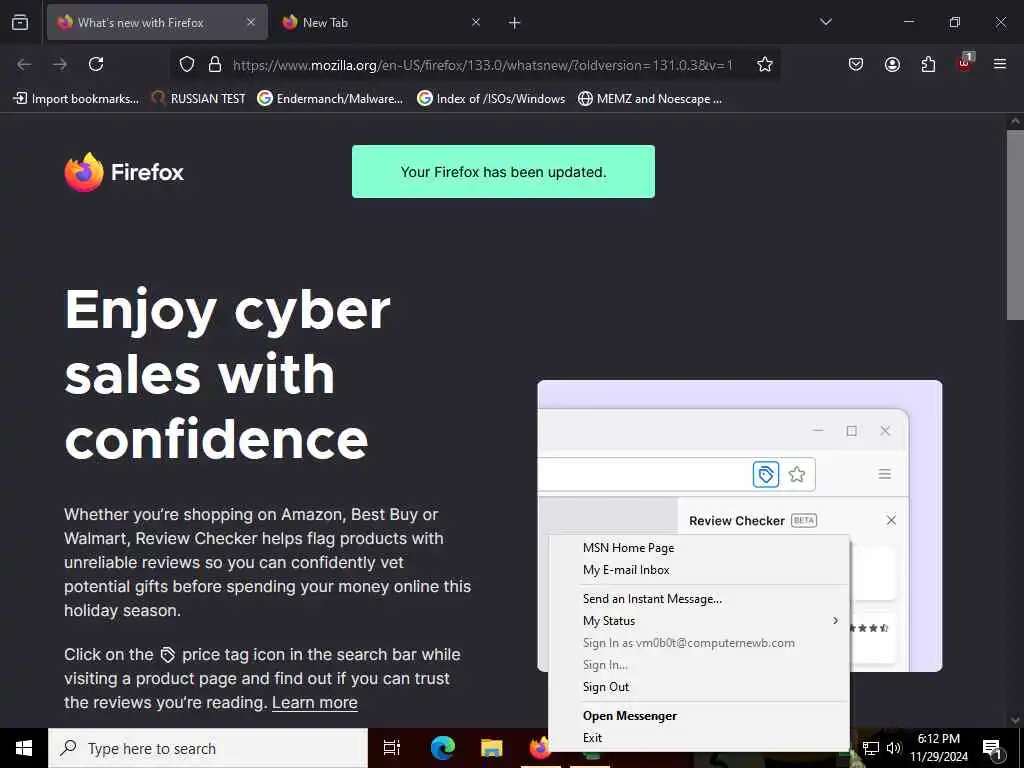Click the page's vertical scrollbar thumb
Screen dimensions: 1024x768
click(1015, 225)
